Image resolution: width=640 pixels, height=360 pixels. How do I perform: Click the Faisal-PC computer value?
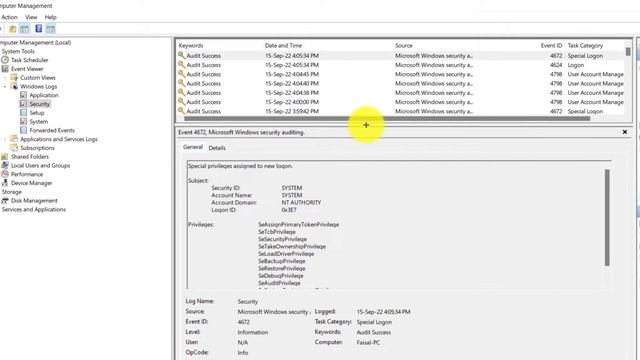[x=368, y=342]
